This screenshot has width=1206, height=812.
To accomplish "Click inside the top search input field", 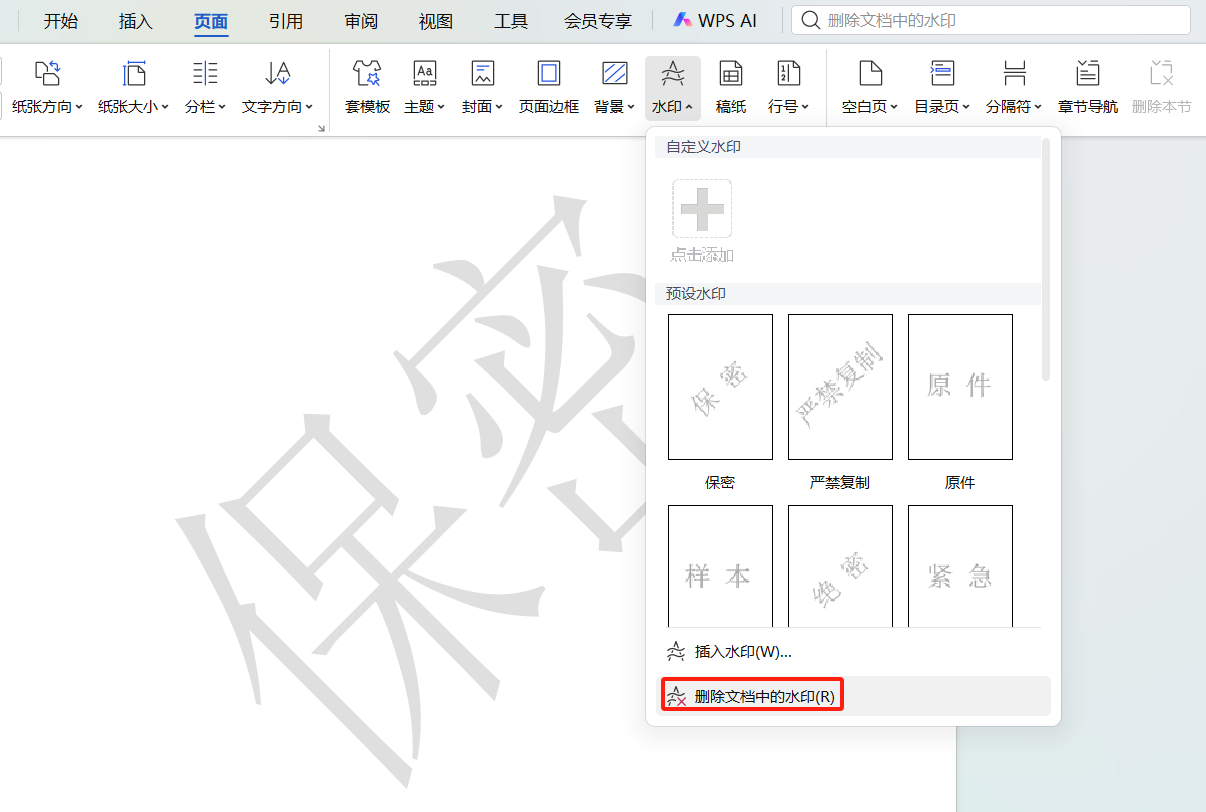I will (990, 20).
